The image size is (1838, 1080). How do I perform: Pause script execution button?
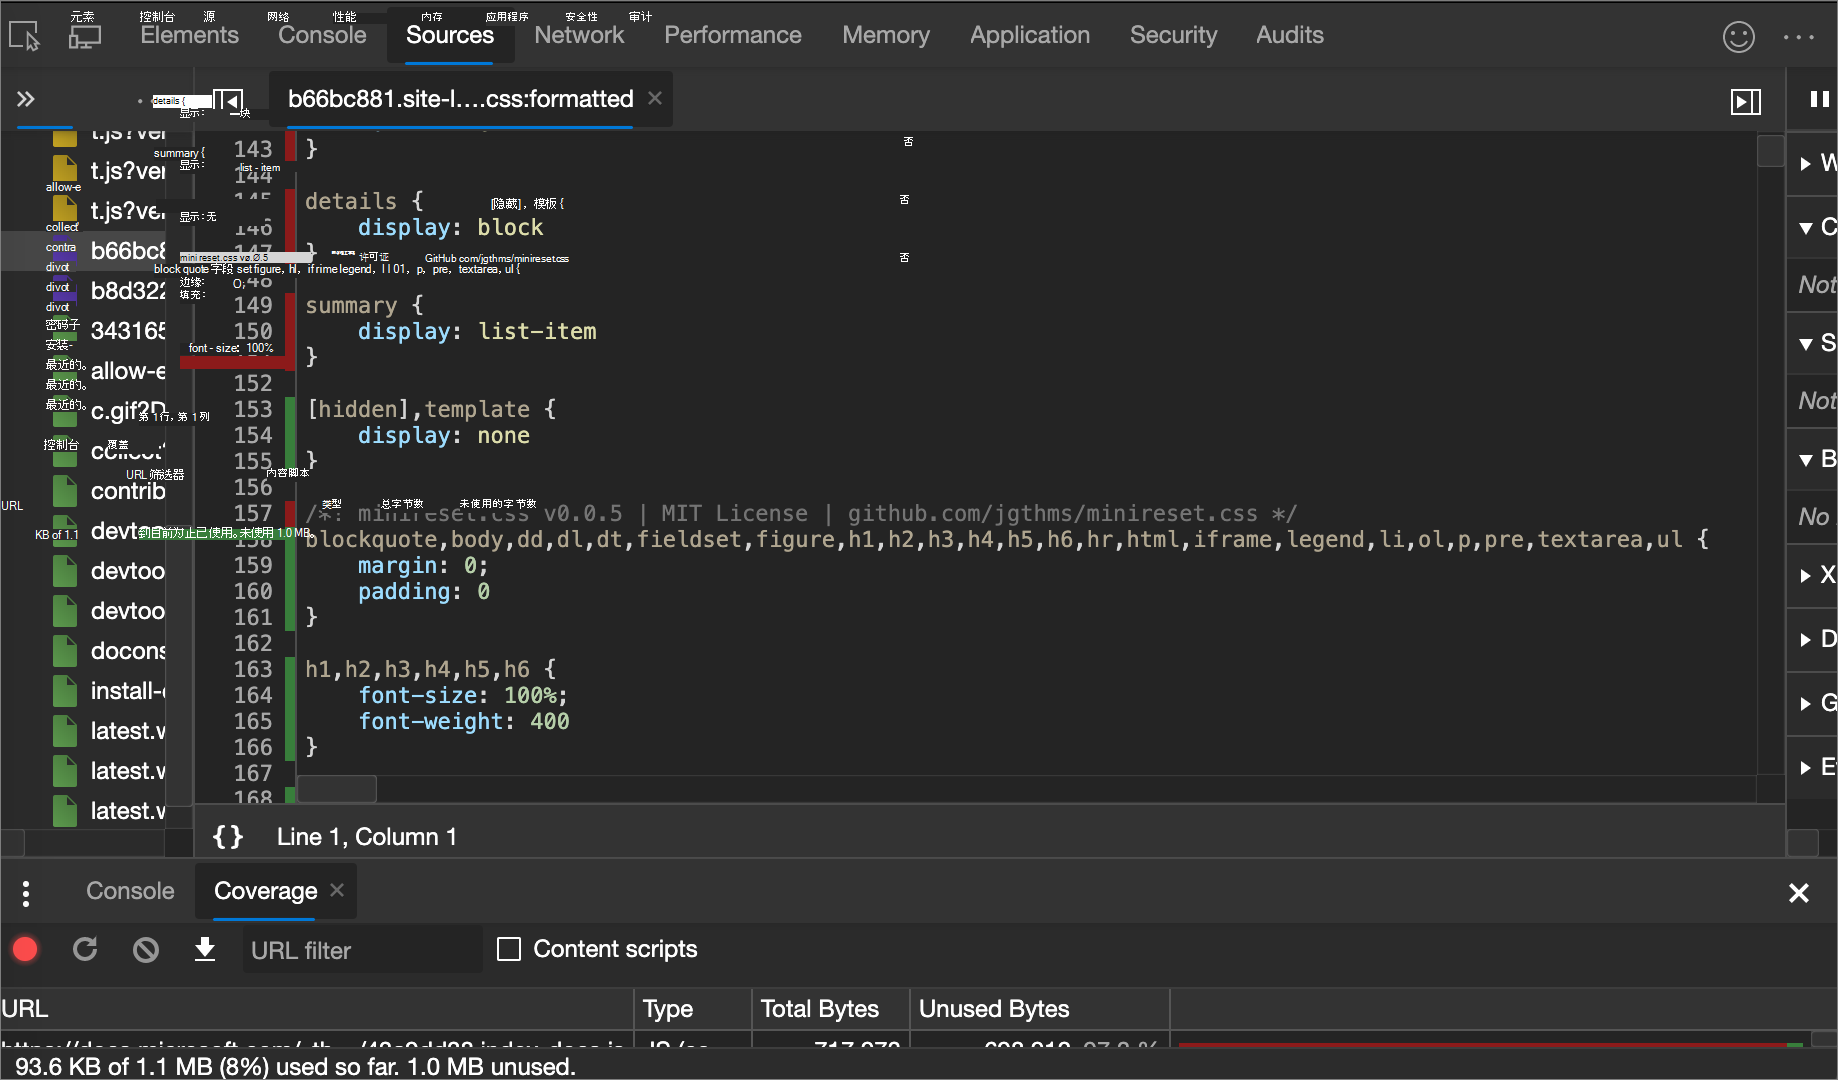point(1819,99)
